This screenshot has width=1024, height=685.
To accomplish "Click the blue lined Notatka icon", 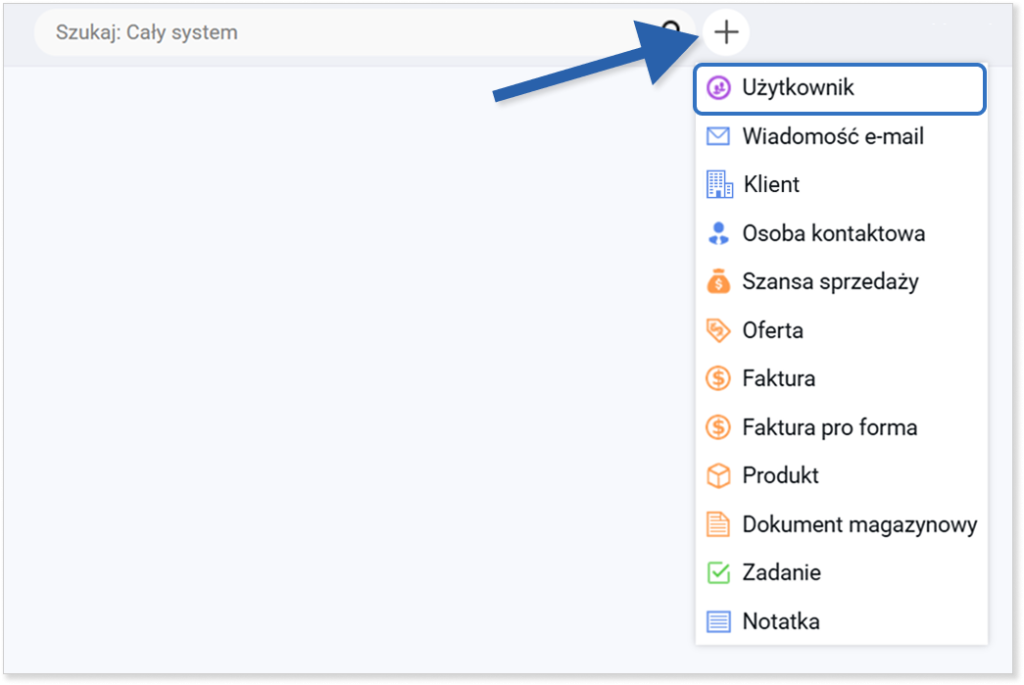I will pyautogui.click(x=718, y=621).
